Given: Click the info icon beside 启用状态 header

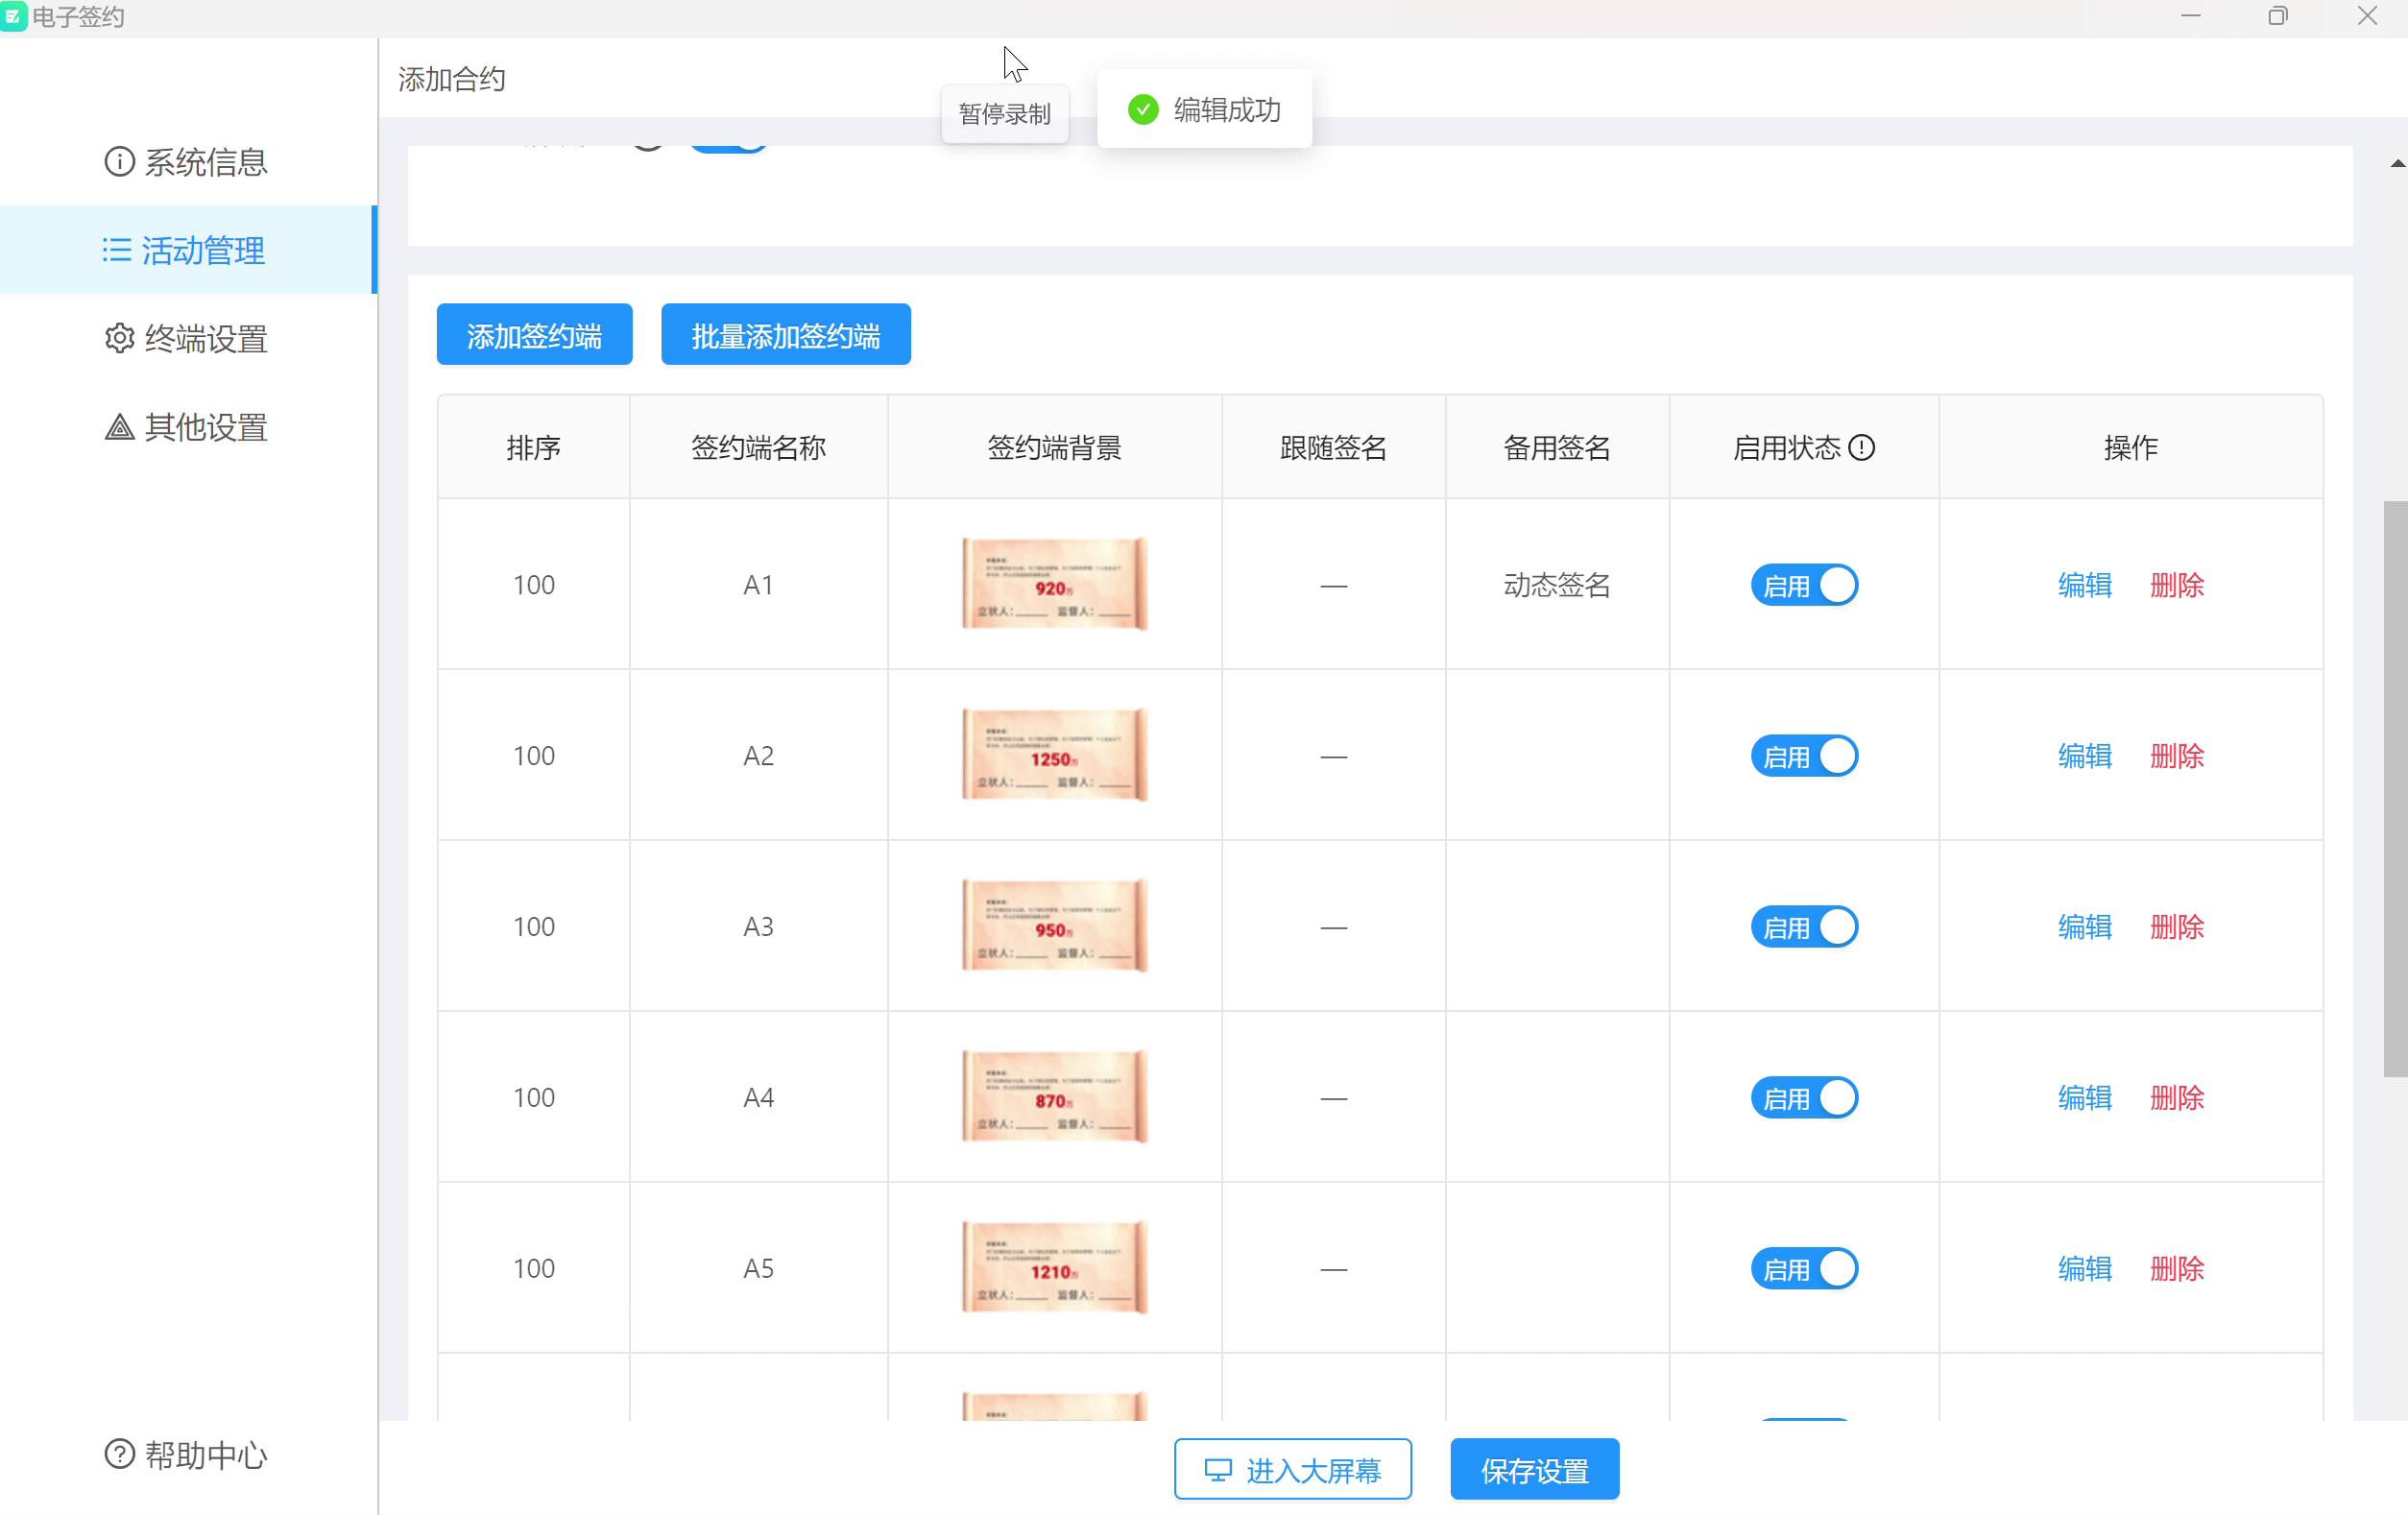Looking at the screenshot, I should [x=1861, y=447].
